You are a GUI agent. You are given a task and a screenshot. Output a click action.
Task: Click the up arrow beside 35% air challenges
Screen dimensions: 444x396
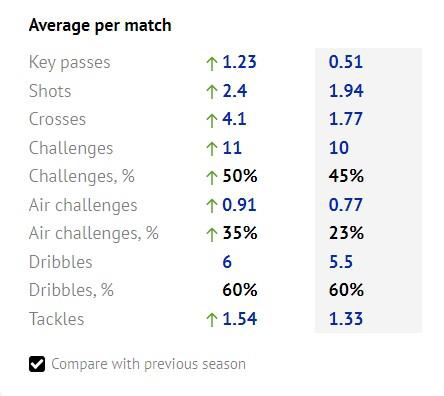click(212, 234)
